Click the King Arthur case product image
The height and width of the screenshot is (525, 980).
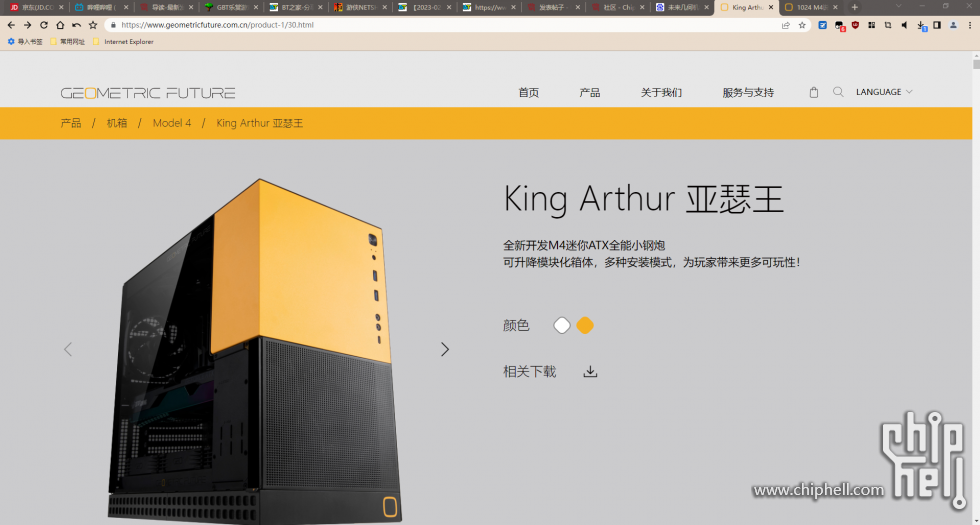tap(256, 353)
